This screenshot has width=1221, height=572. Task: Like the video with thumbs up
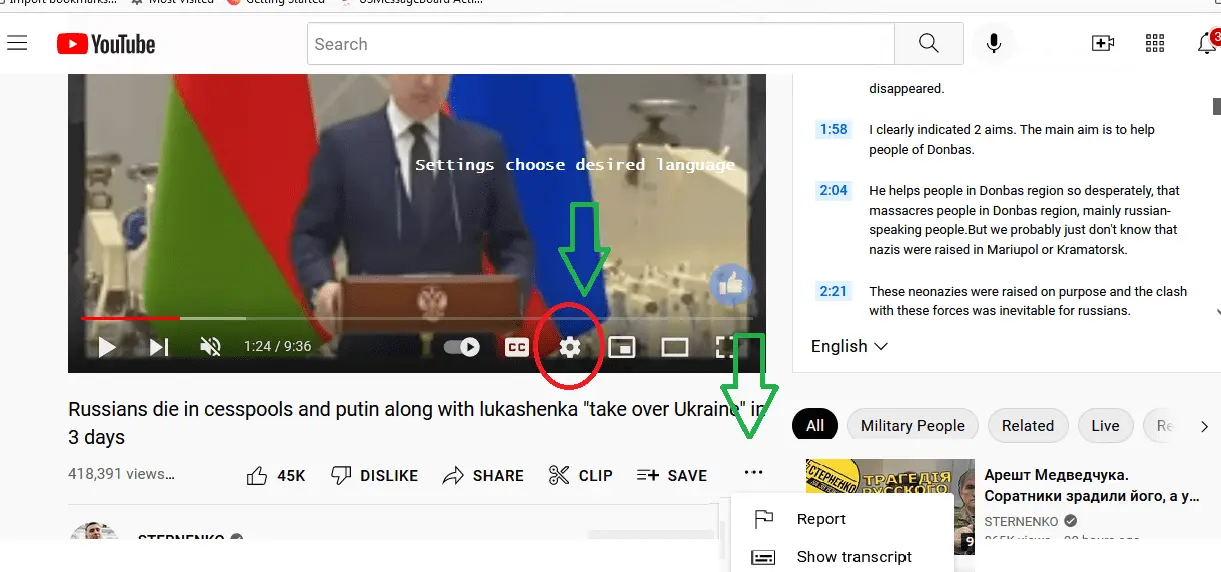click(x=277, y=476)
